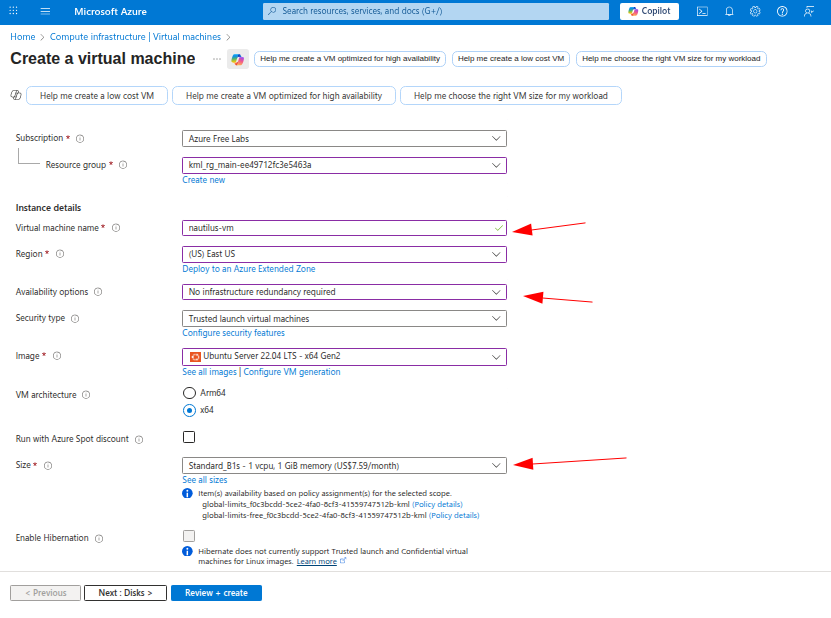Click the ellipsis next to Create a virtual machine
Viewport: 831px width, 618px height.
217,59
